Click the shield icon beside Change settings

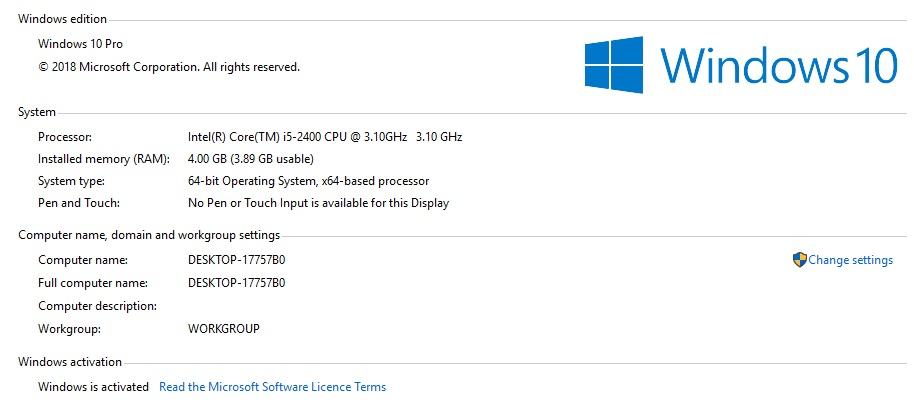pos(799,260)
